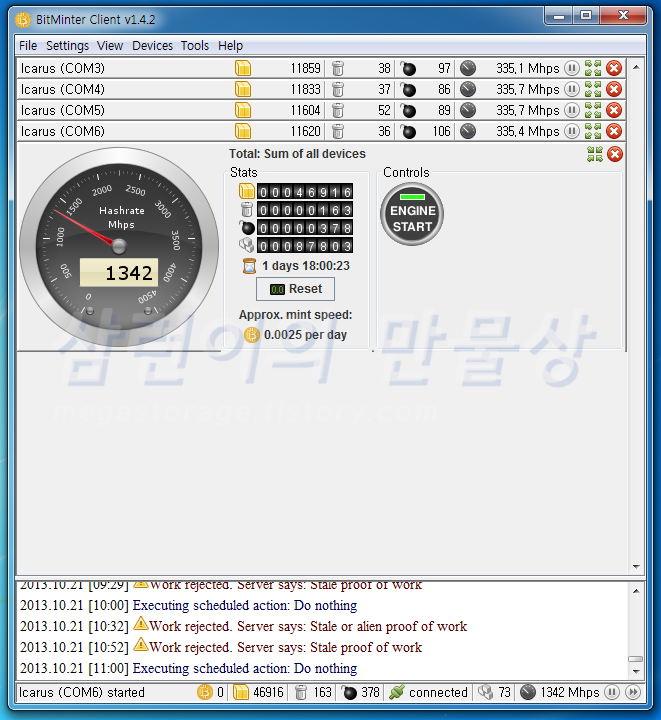Image resolution: width=661 pixels, height=720 pixels.
Task: Click the status bar bomb icon
Action: (349, 692)
